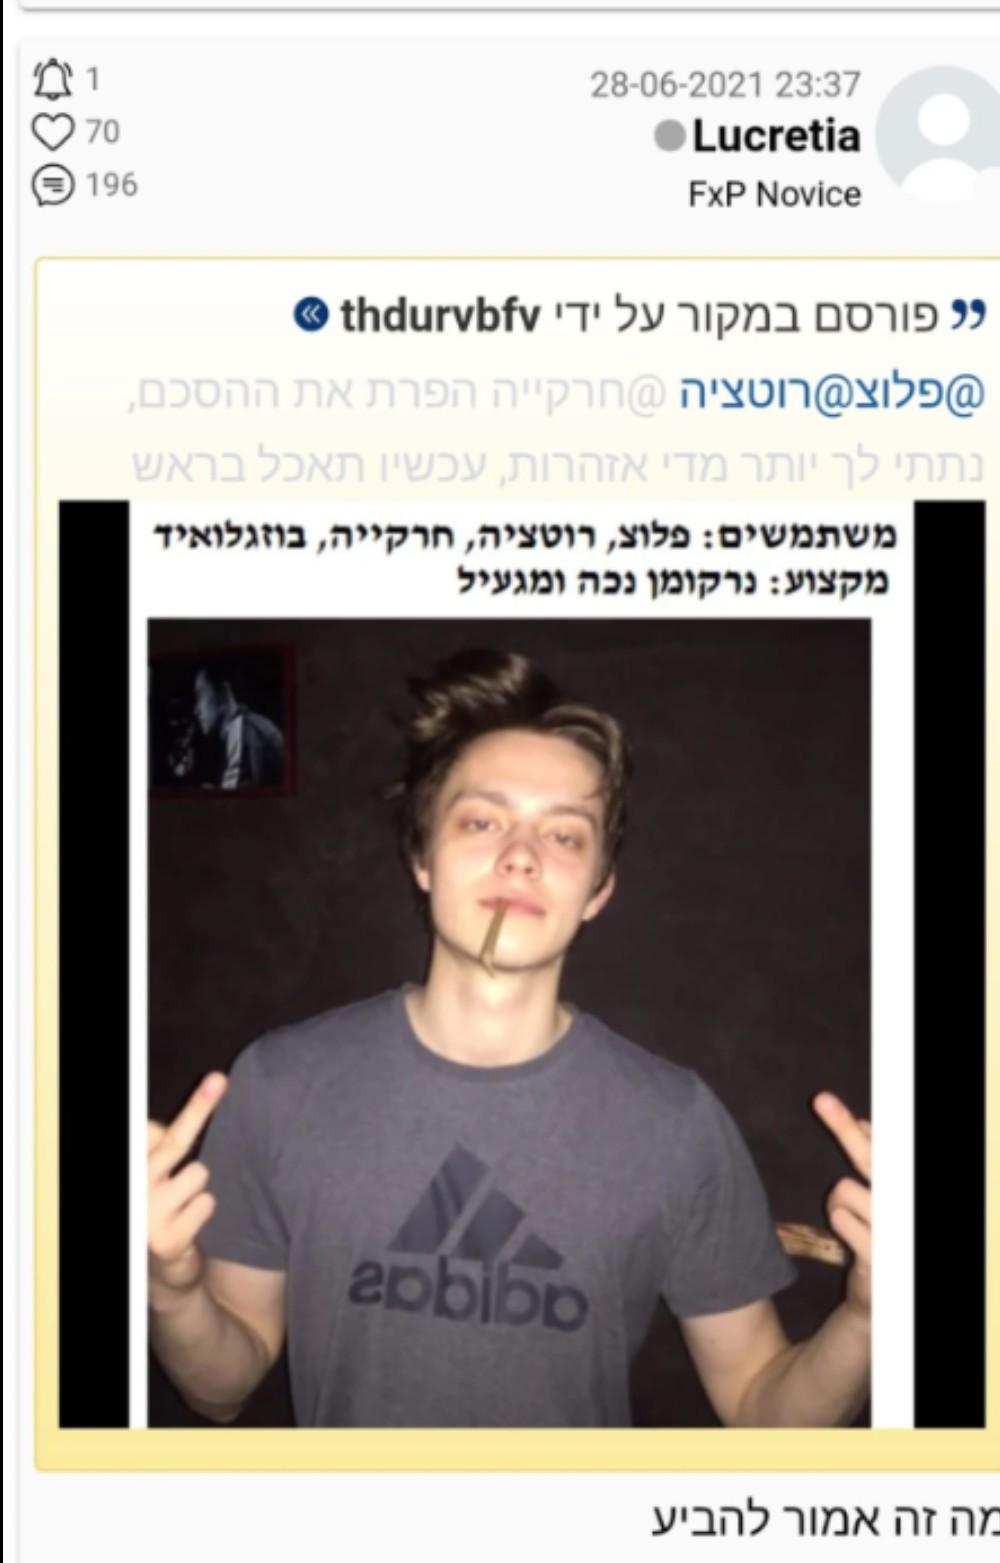Open Lucretia's user profile name
The image size is (1000, 1563).
click(776, 136)
